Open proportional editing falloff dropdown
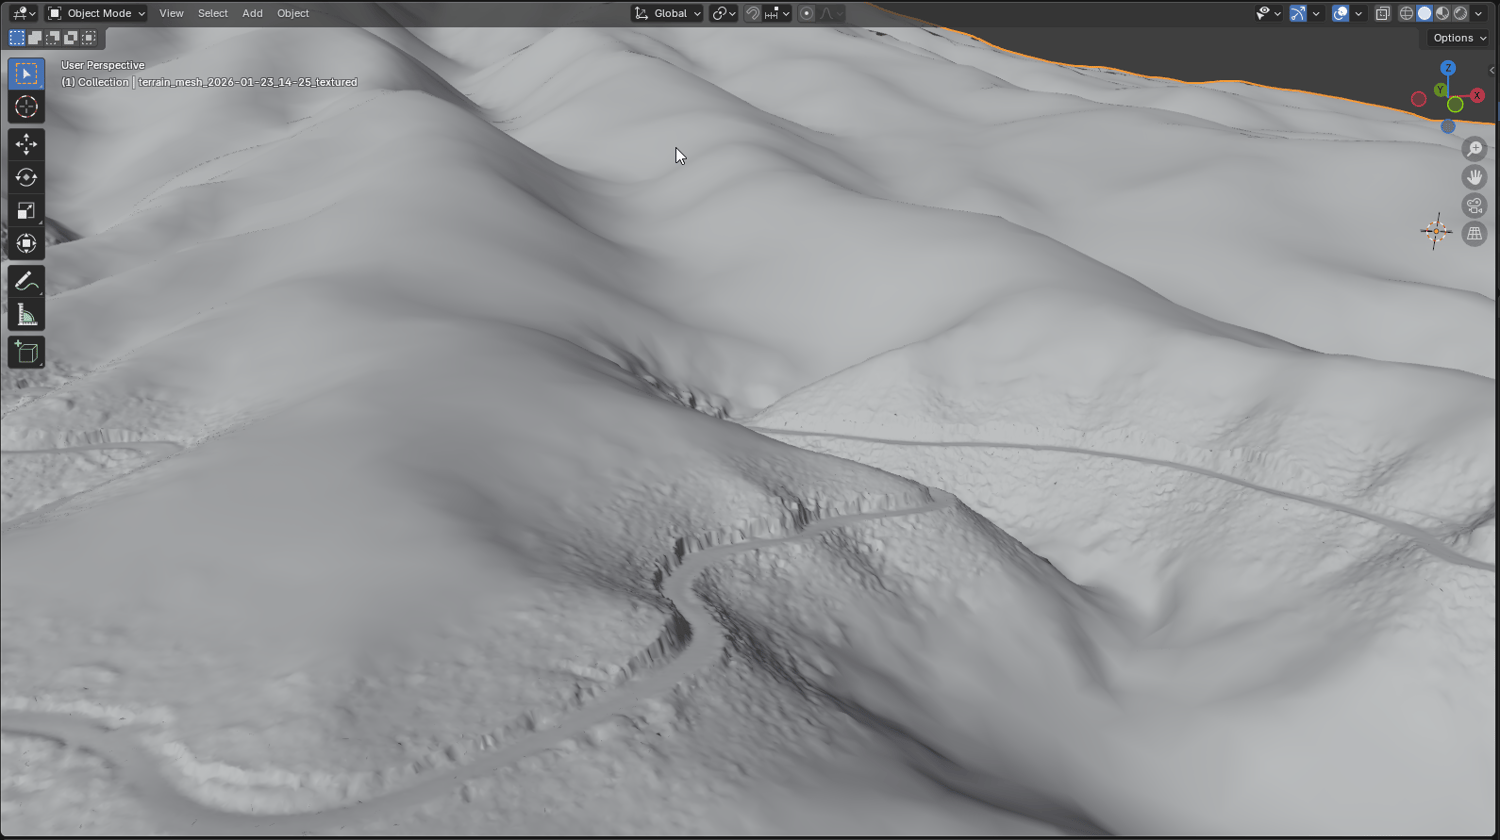The image size is (1500, 840). pyautogui.click(x=830, y=13)
